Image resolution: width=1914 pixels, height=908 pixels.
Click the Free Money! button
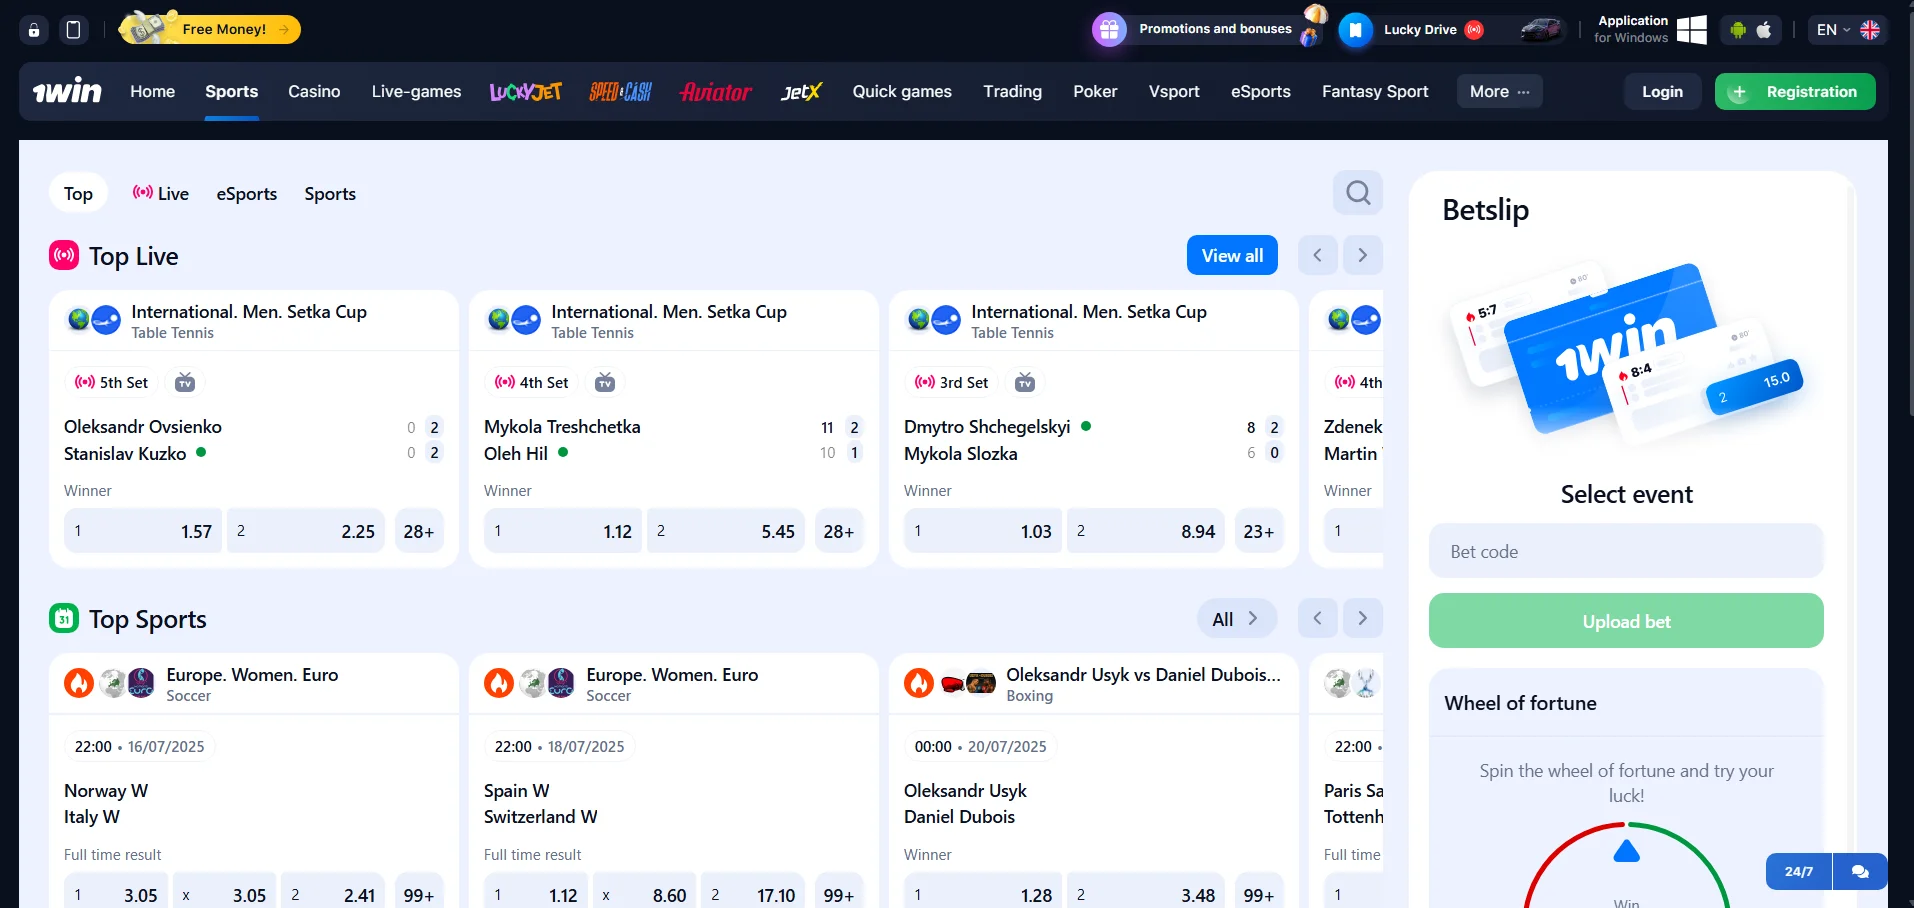(x=210, y=29)
